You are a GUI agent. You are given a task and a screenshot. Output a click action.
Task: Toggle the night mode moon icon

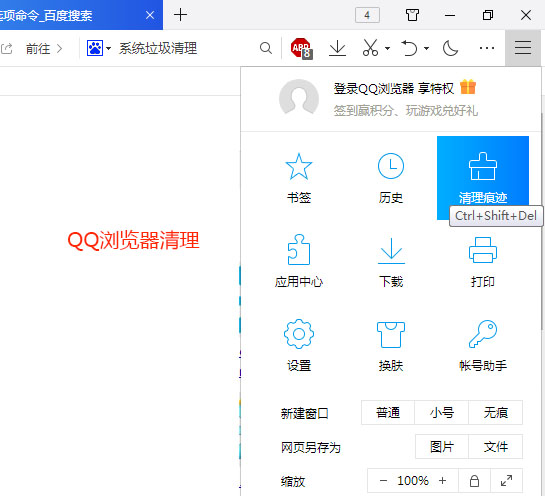point(450,48)
